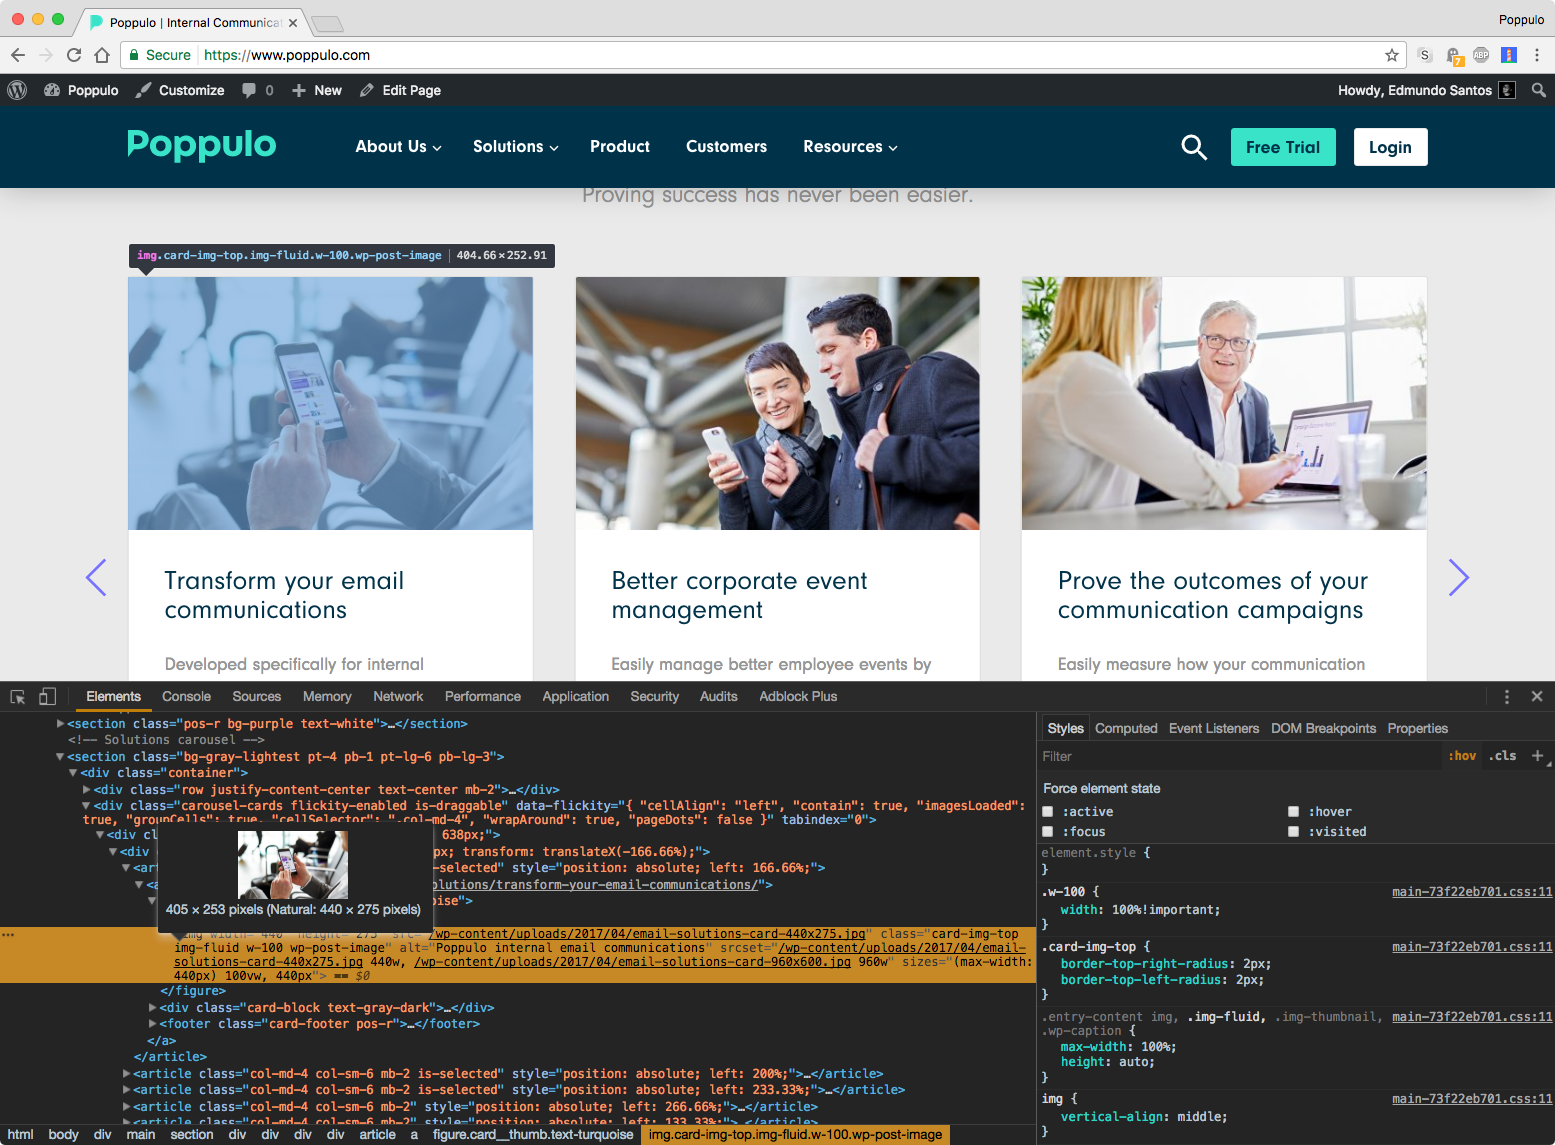This screenshot has height=1145, width=1555.
Task: Click the WordPress logo in admin bar
Action: (17, 90)
